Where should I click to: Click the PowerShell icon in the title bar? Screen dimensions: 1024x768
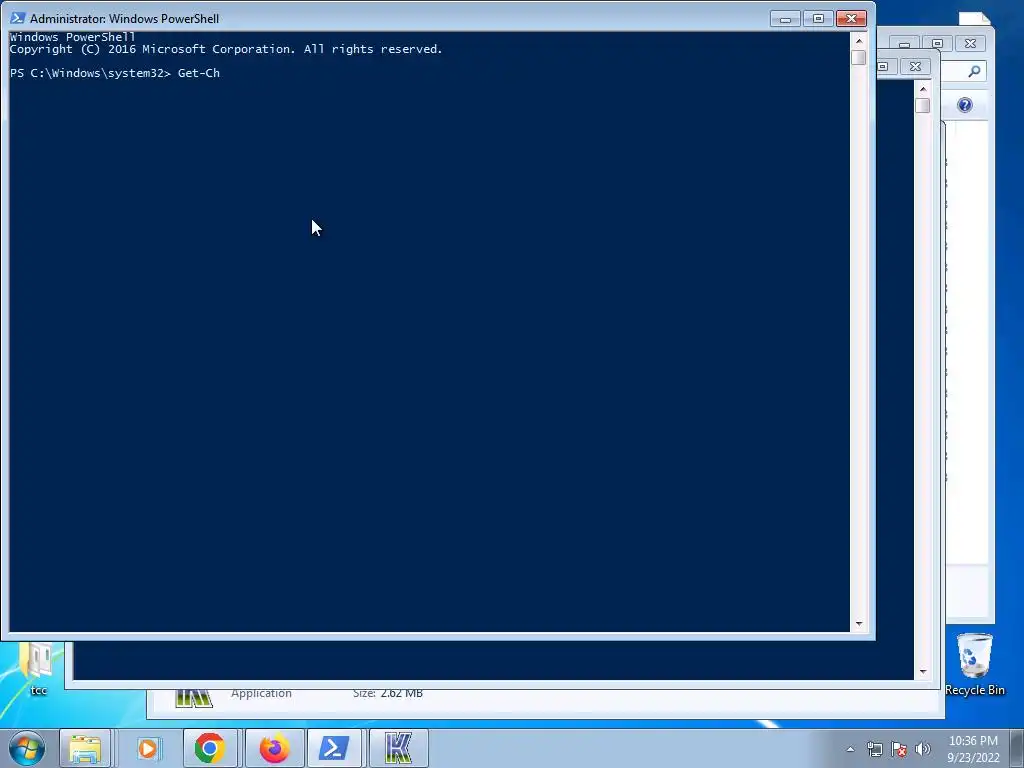click(18, 18)
